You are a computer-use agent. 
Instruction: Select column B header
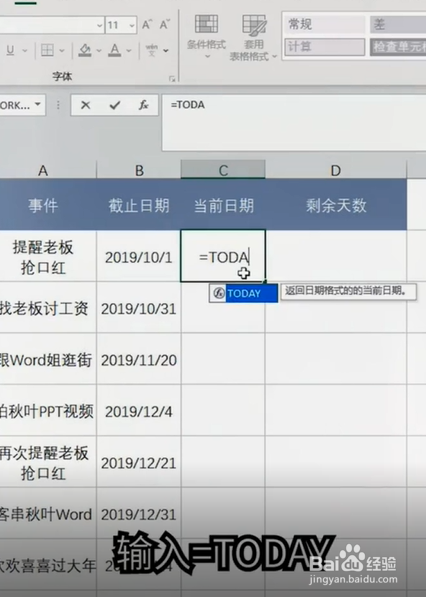click(x=139, y=170)
